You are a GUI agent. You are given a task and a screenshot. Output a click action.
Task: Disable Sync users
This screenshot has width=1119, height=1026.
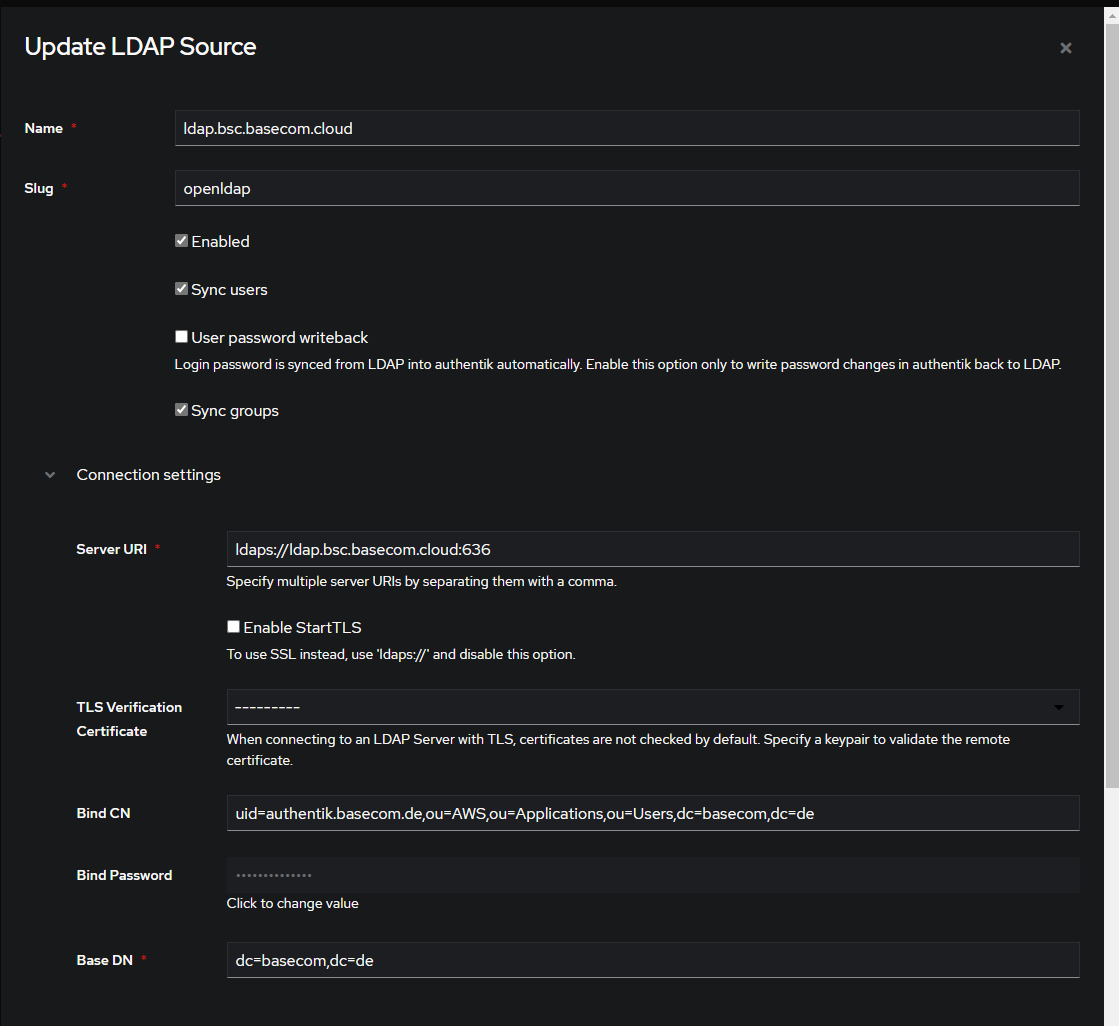[181, 288]
